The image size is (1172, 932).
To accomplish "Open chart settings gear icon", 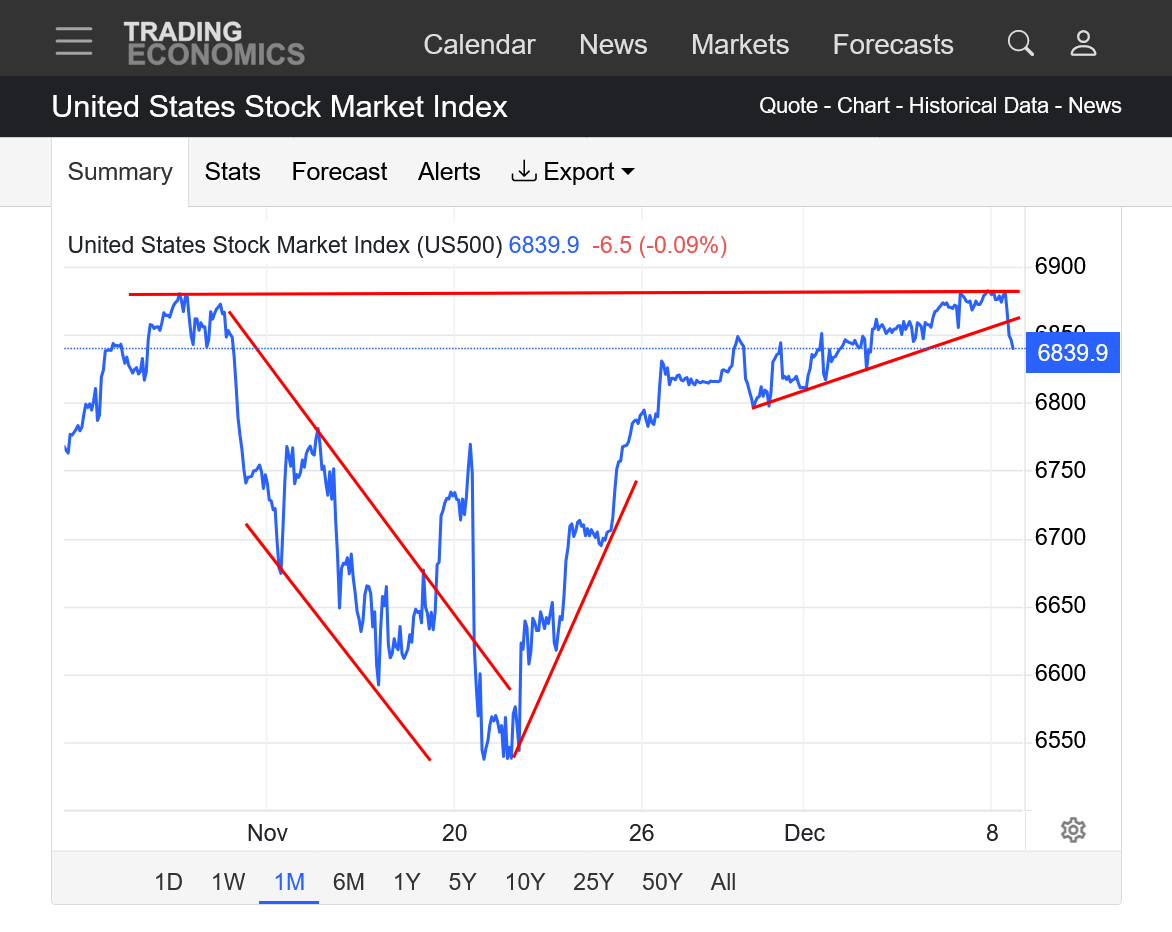I will (x=1073, y=830).
